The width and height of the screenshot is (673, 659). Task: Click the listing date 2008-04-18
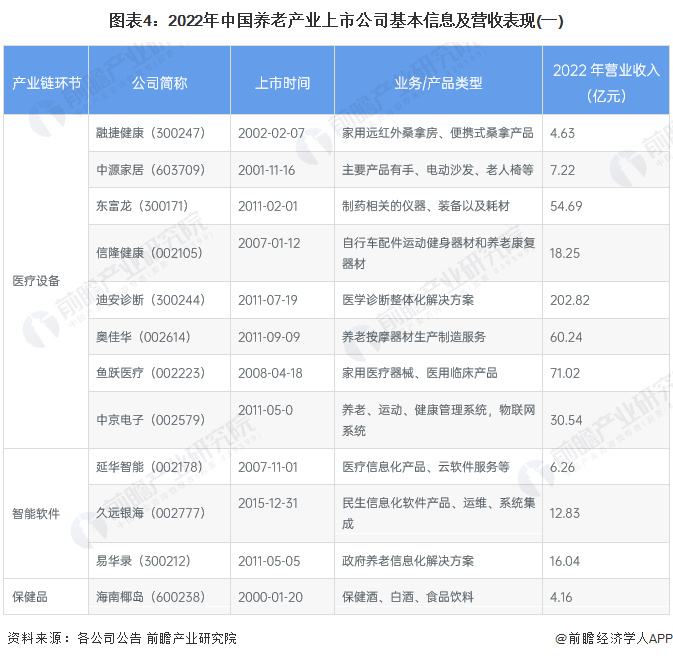(x=270, y=374)
